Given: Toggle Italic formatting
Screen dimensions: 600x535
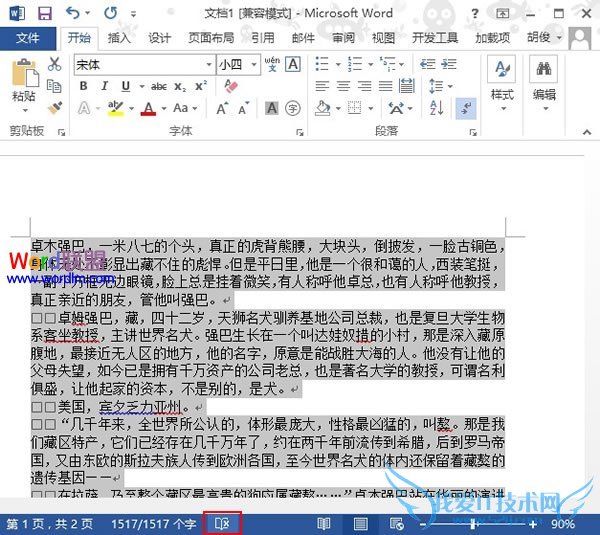Looking at the screenshot, I should click(104, 86).
